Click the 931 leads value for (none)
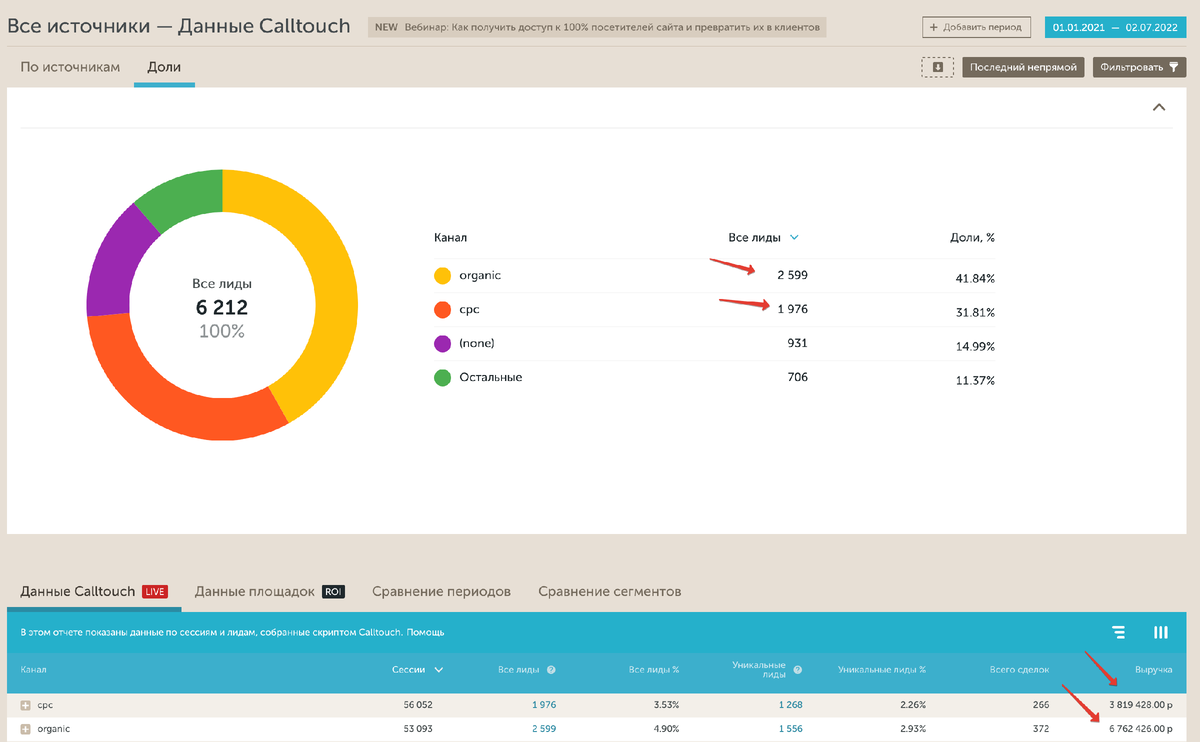Image resolution: width=1200 pixels, height=742 pixels. point(797,343)
